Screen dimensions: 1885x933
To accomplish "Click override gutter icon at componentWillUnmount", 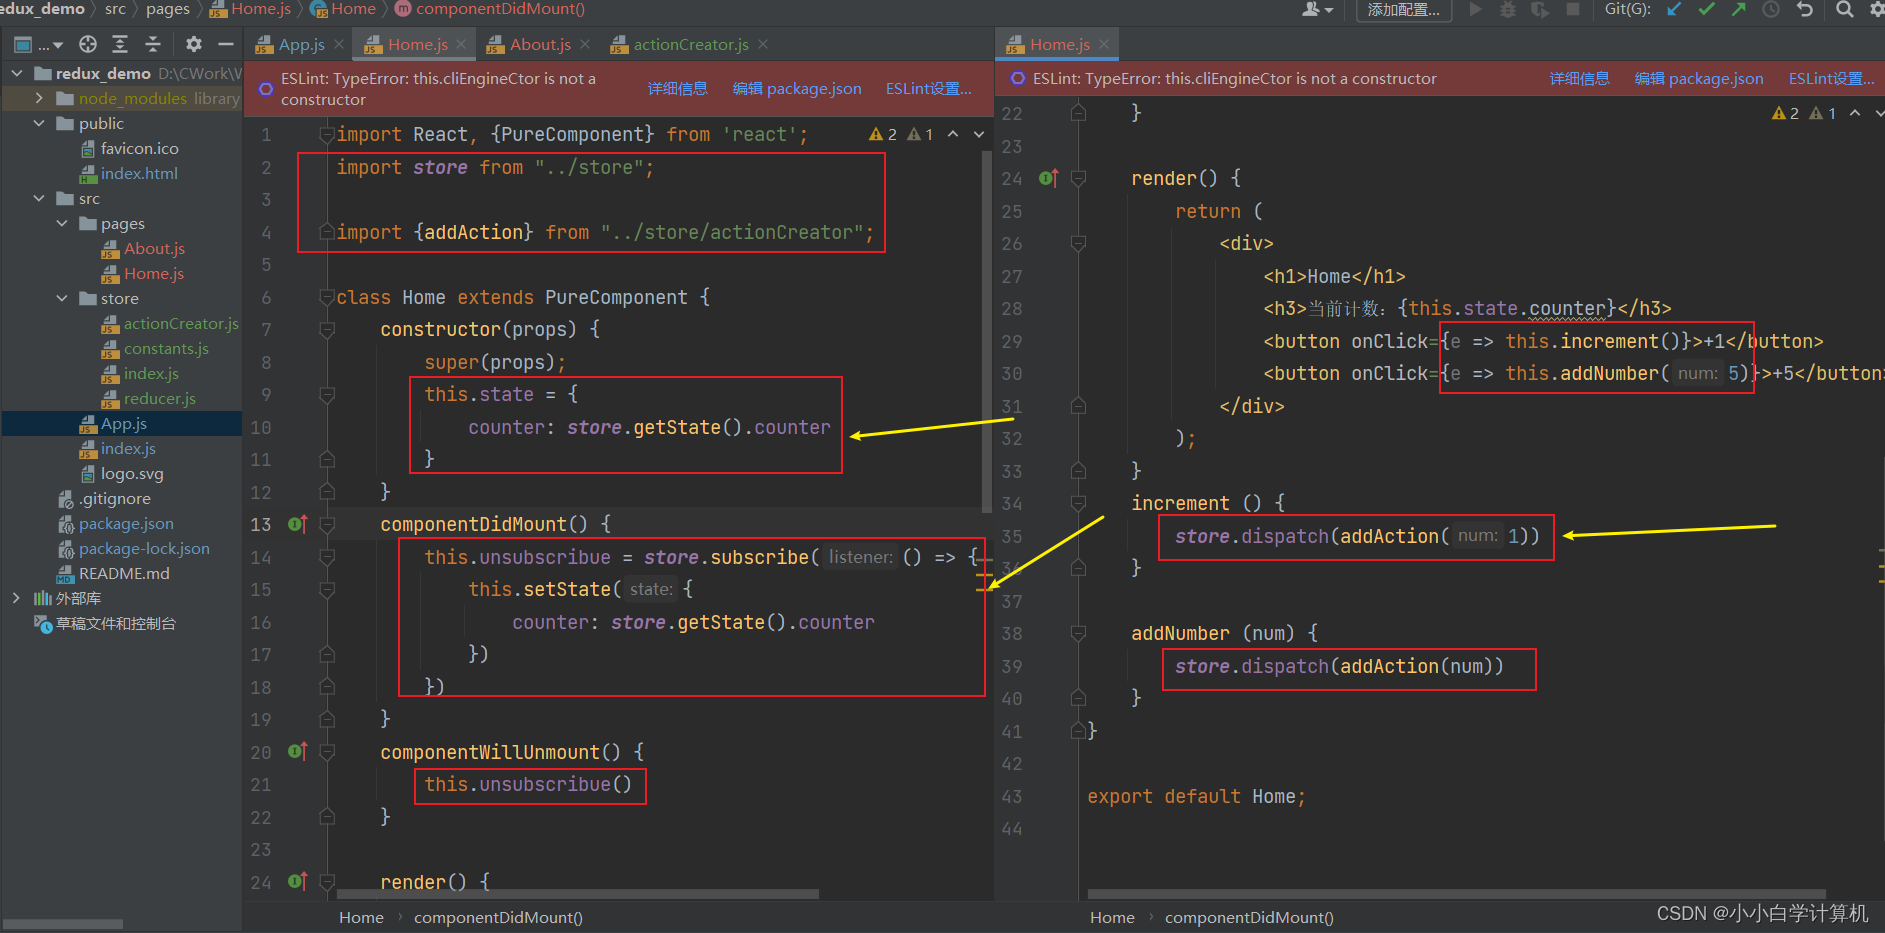I will (297, 751).
